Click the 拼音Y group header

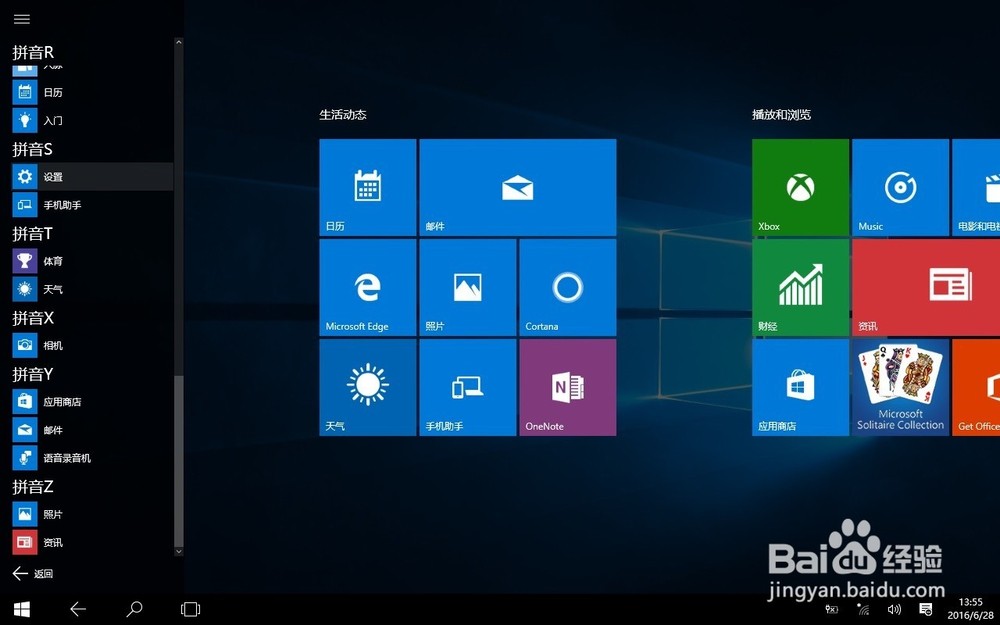click(33, 374)
